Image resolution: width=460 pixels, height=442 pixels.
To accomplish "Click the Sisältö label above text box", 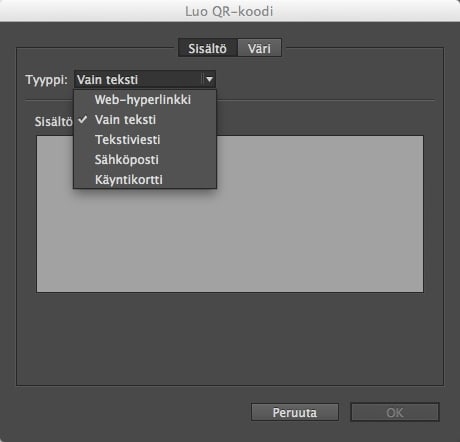I will pos(53,122).
